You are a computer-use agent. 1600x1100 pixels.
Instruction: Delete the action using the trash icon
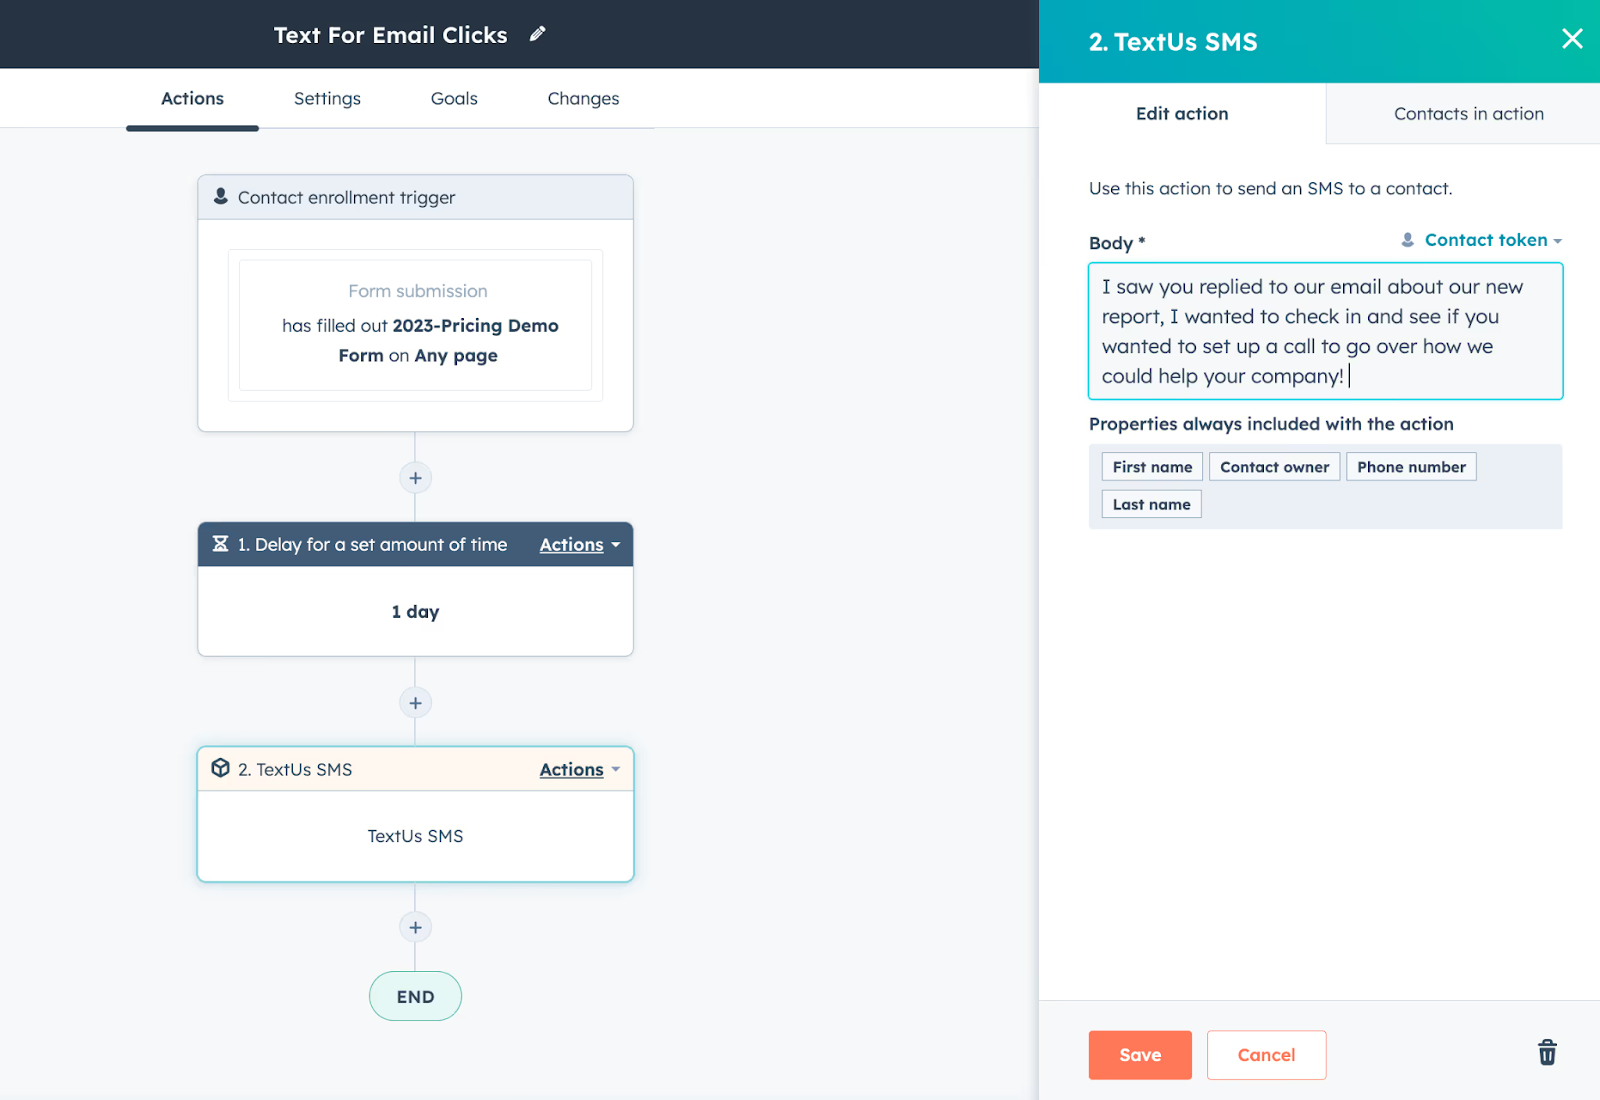[x=1546, y=1052]
